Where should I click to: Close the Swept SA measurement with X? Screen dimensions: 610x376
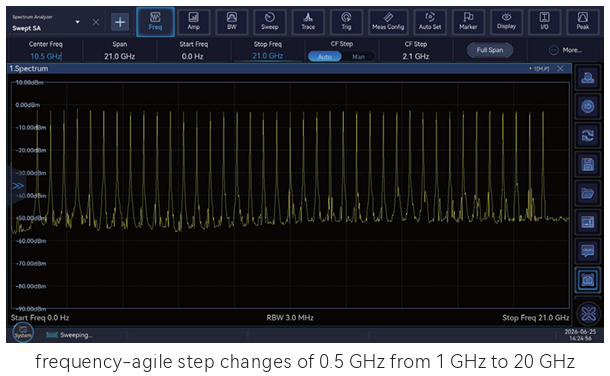[96, 22]
